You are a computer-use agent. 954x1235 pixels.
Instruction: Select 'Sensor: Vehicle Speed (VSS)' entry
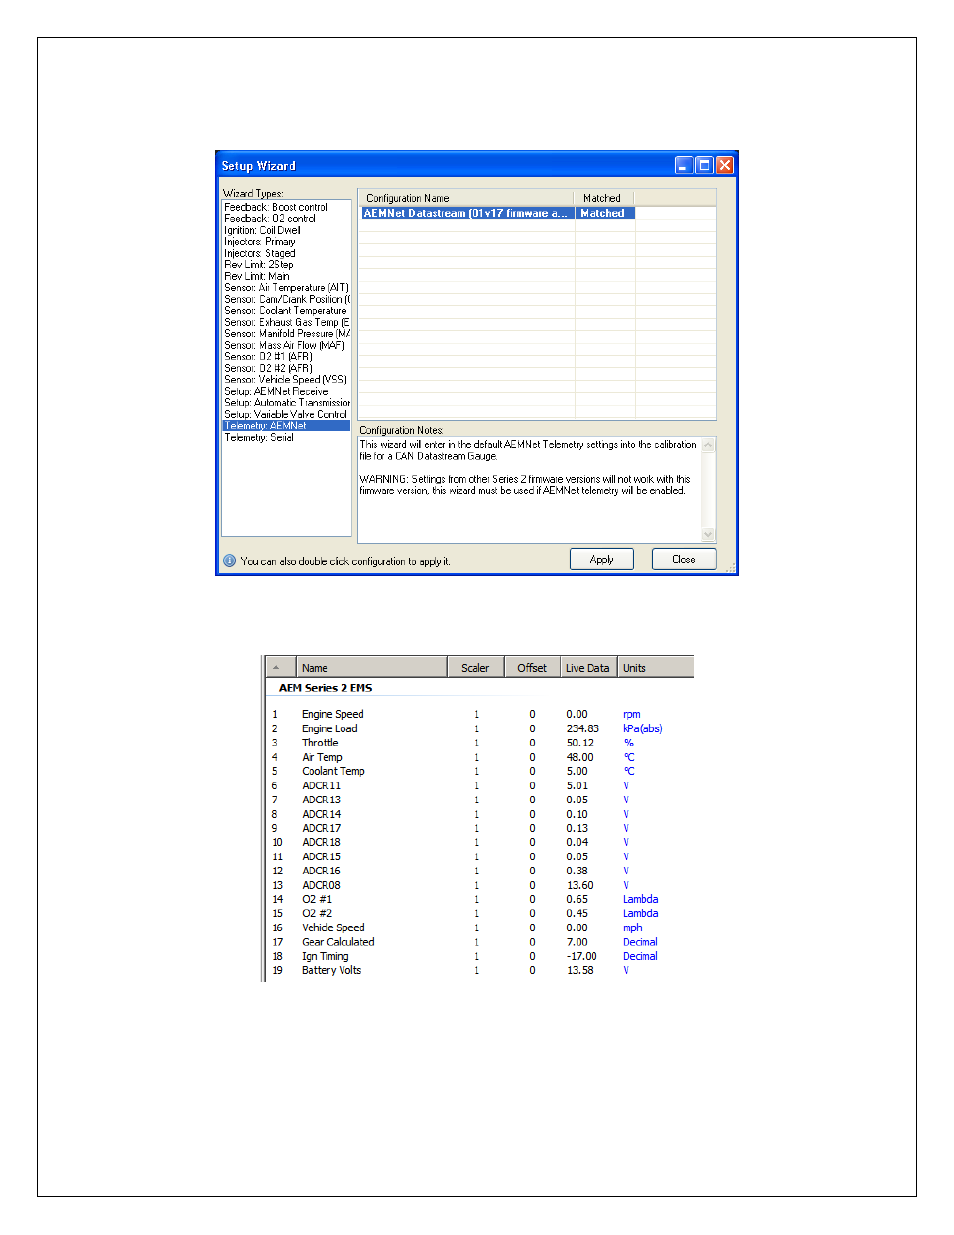pyautogui.click(x=285, y=379)
